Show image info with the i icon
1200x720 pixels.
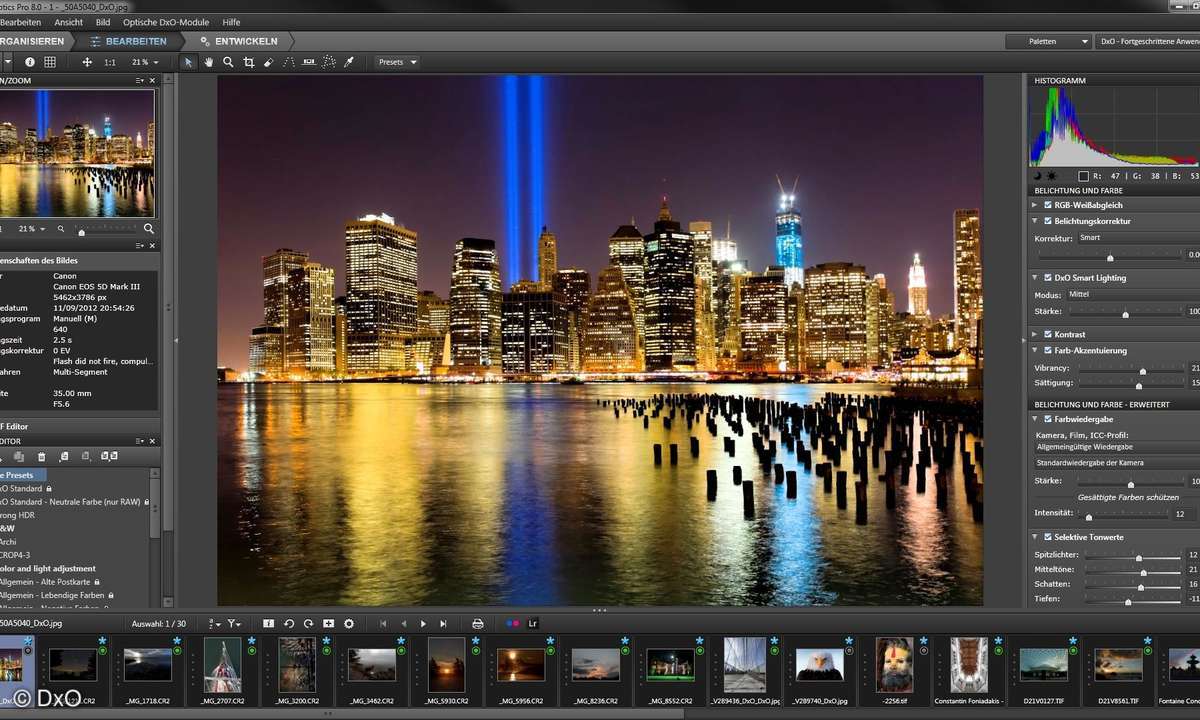coord(30,62)
